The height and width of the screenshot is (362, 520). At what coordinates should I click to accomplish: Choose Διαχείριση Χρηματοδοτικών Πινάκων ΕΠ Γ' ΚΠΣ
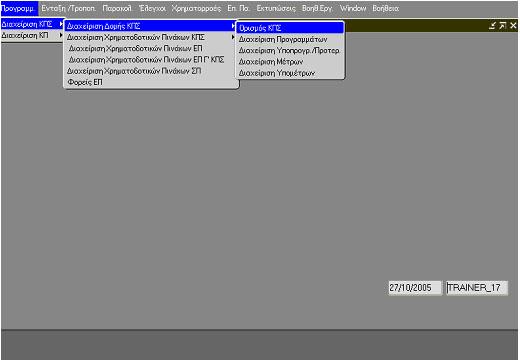[151, 60]
